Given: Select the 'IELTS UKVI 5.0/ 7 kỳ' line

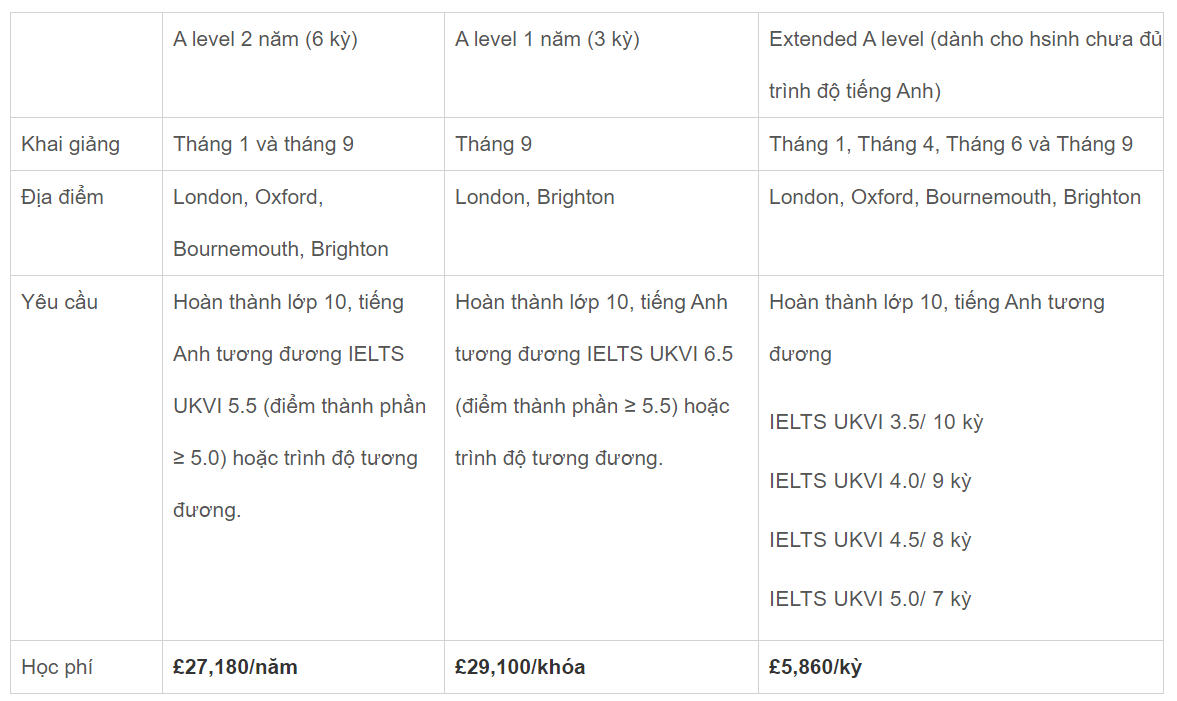Looking at the screenshot, I should (x=870, y=599).
